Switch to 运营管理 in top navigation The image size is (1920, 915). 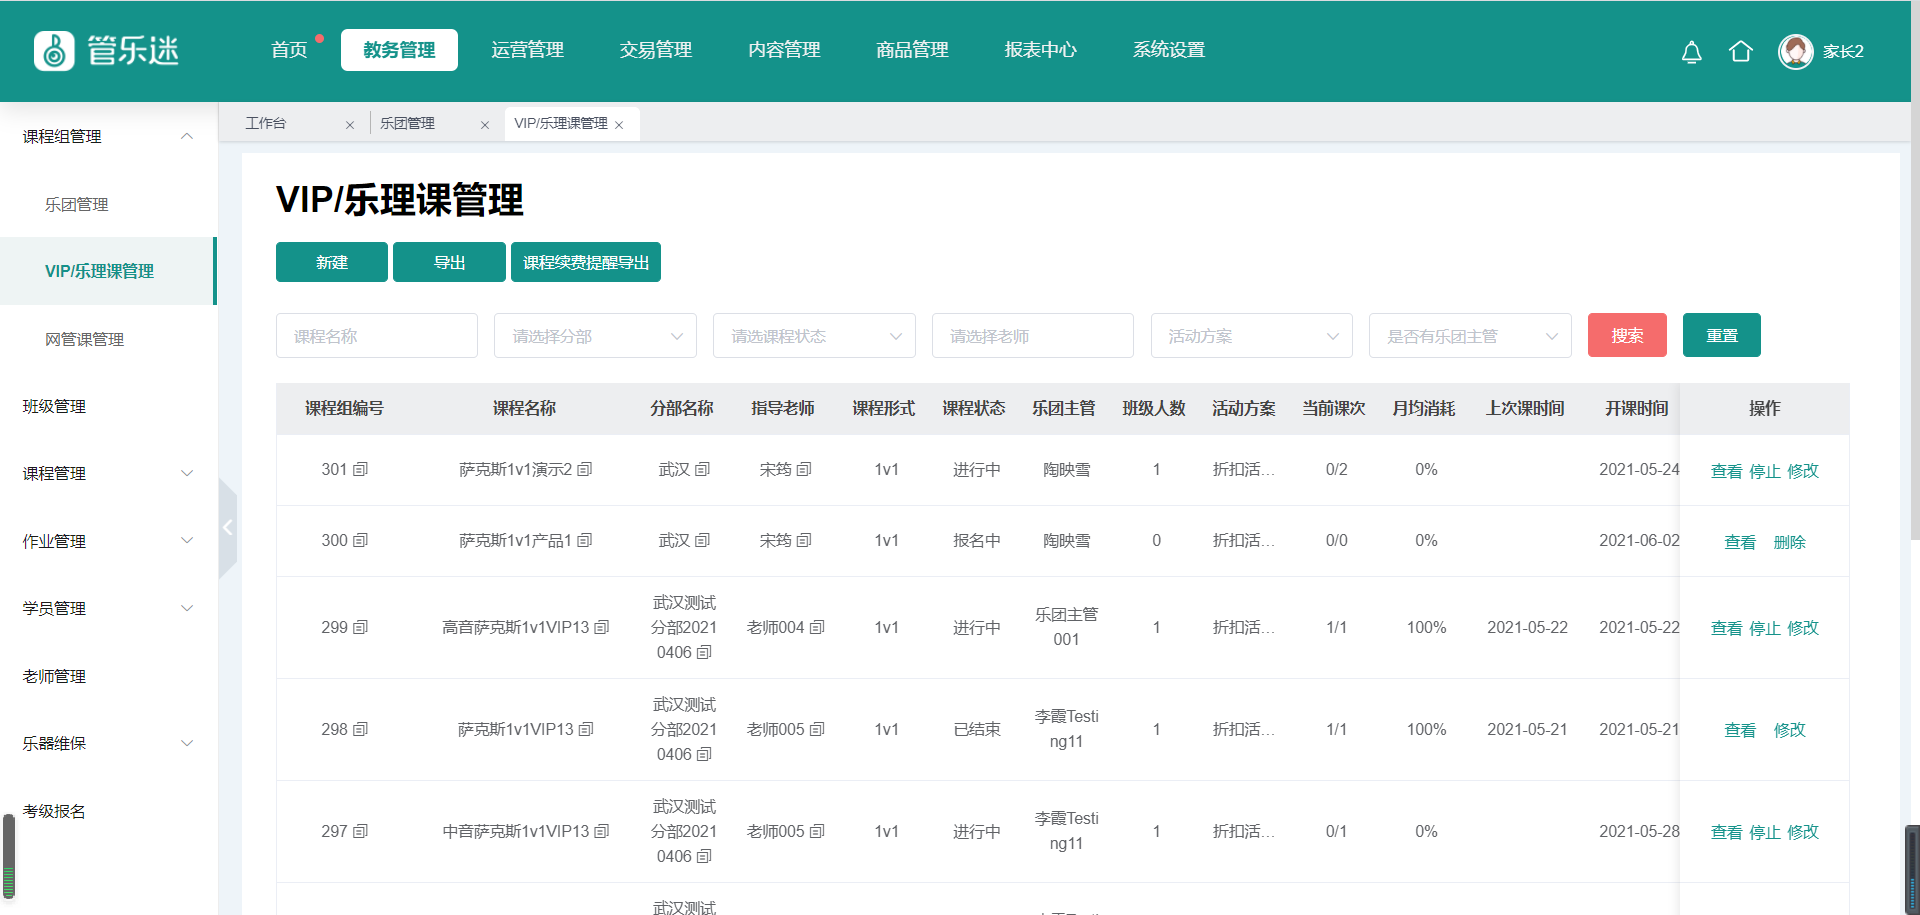[527, 50]
